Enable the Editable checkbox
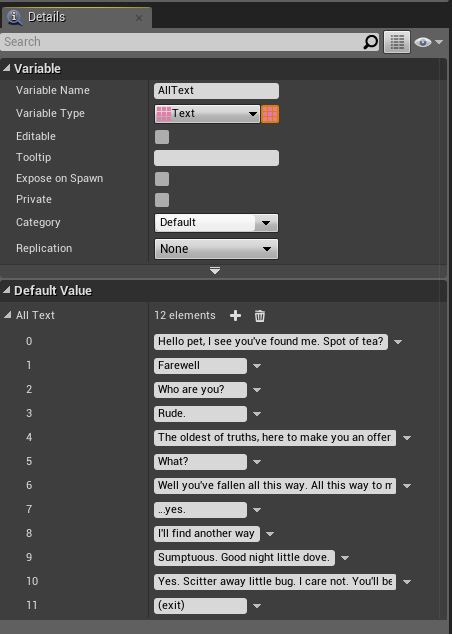 pos(162,137)
